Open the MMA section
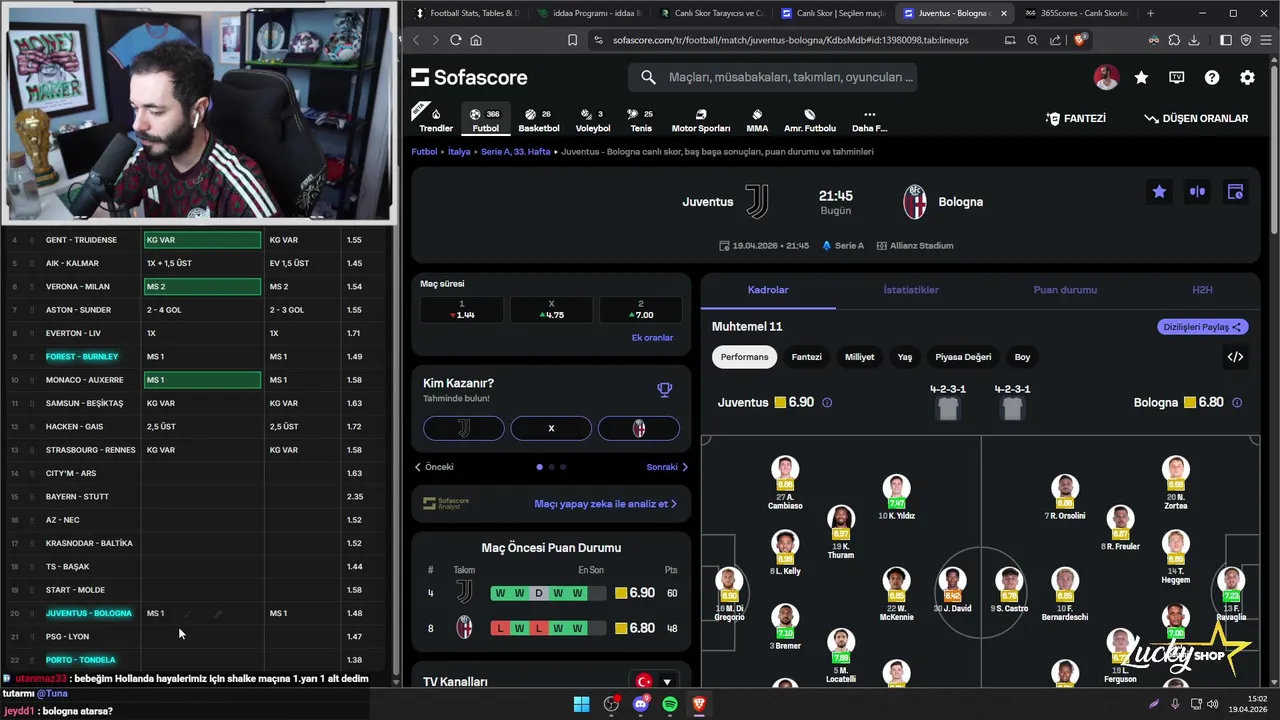The image size is (1280, 720). click(757, 120)
